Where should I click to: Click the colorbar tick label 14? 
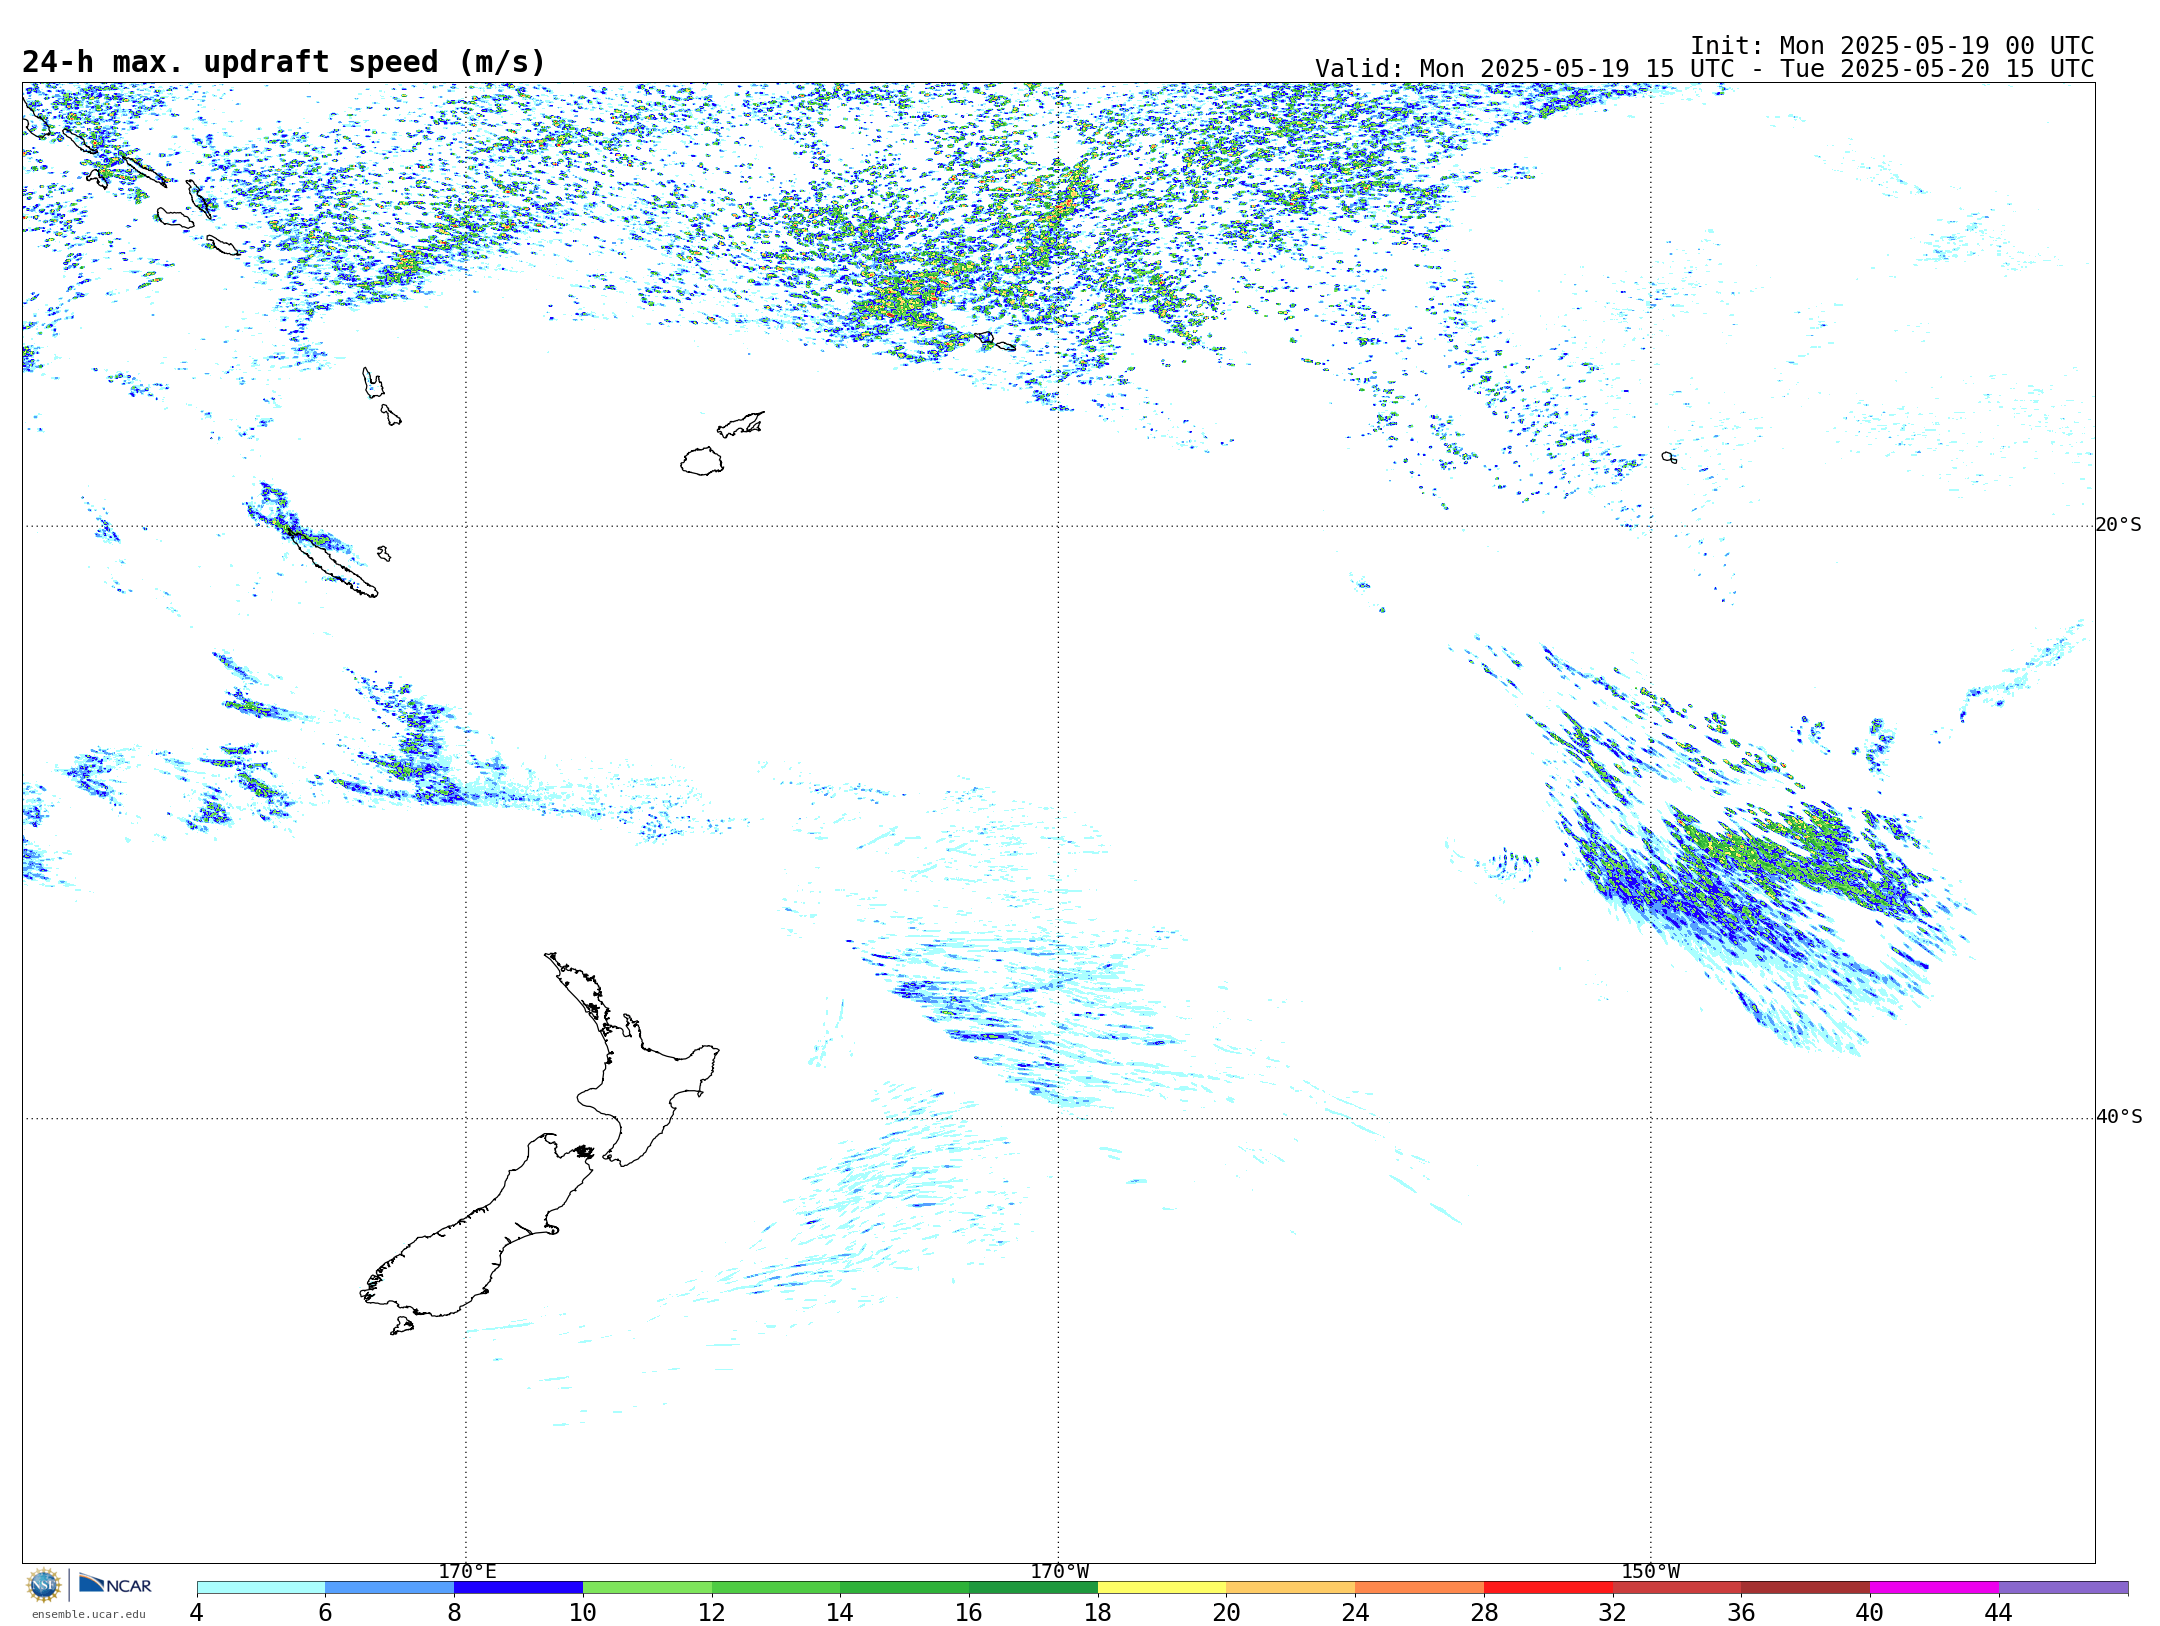coord(840,1613)
